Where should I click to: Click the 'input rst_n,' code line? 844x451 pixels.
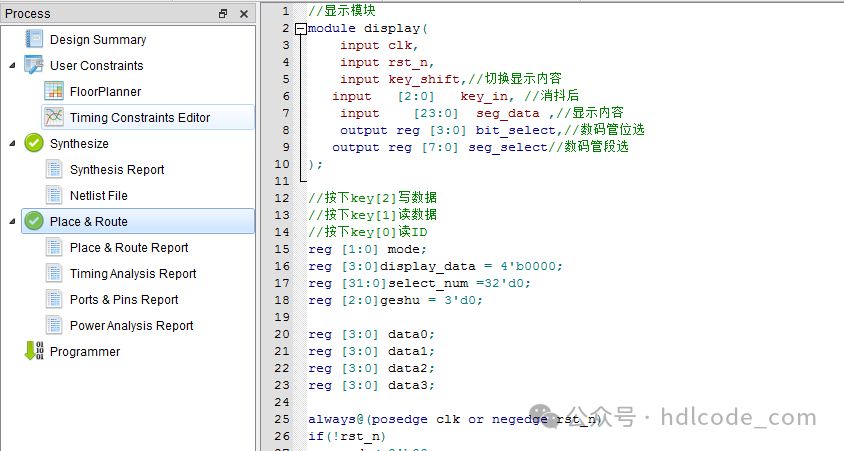point(387,62)
